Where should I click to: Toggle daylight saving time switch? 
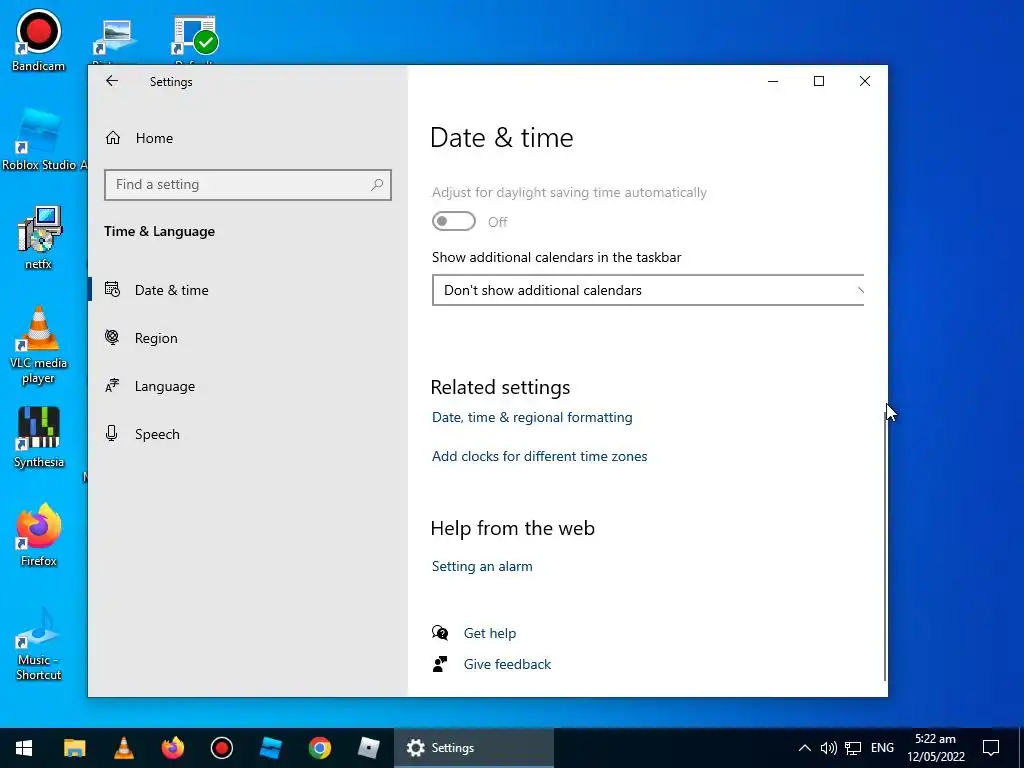453,221
